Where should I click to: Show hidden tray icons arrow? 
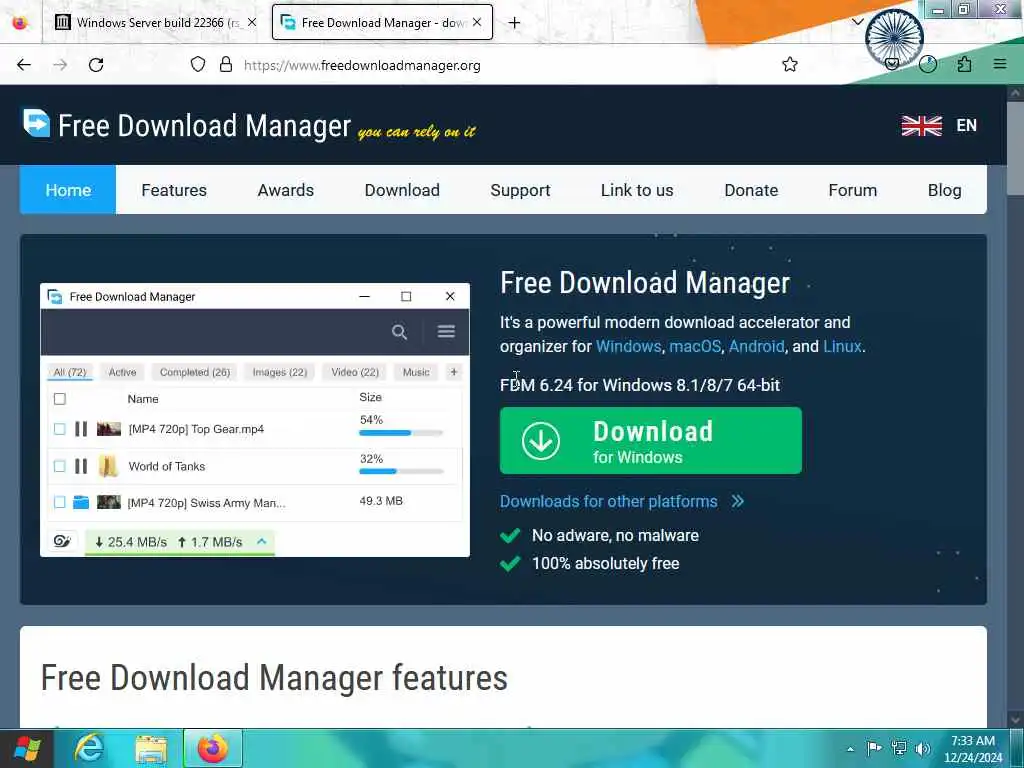click(850, 749)
